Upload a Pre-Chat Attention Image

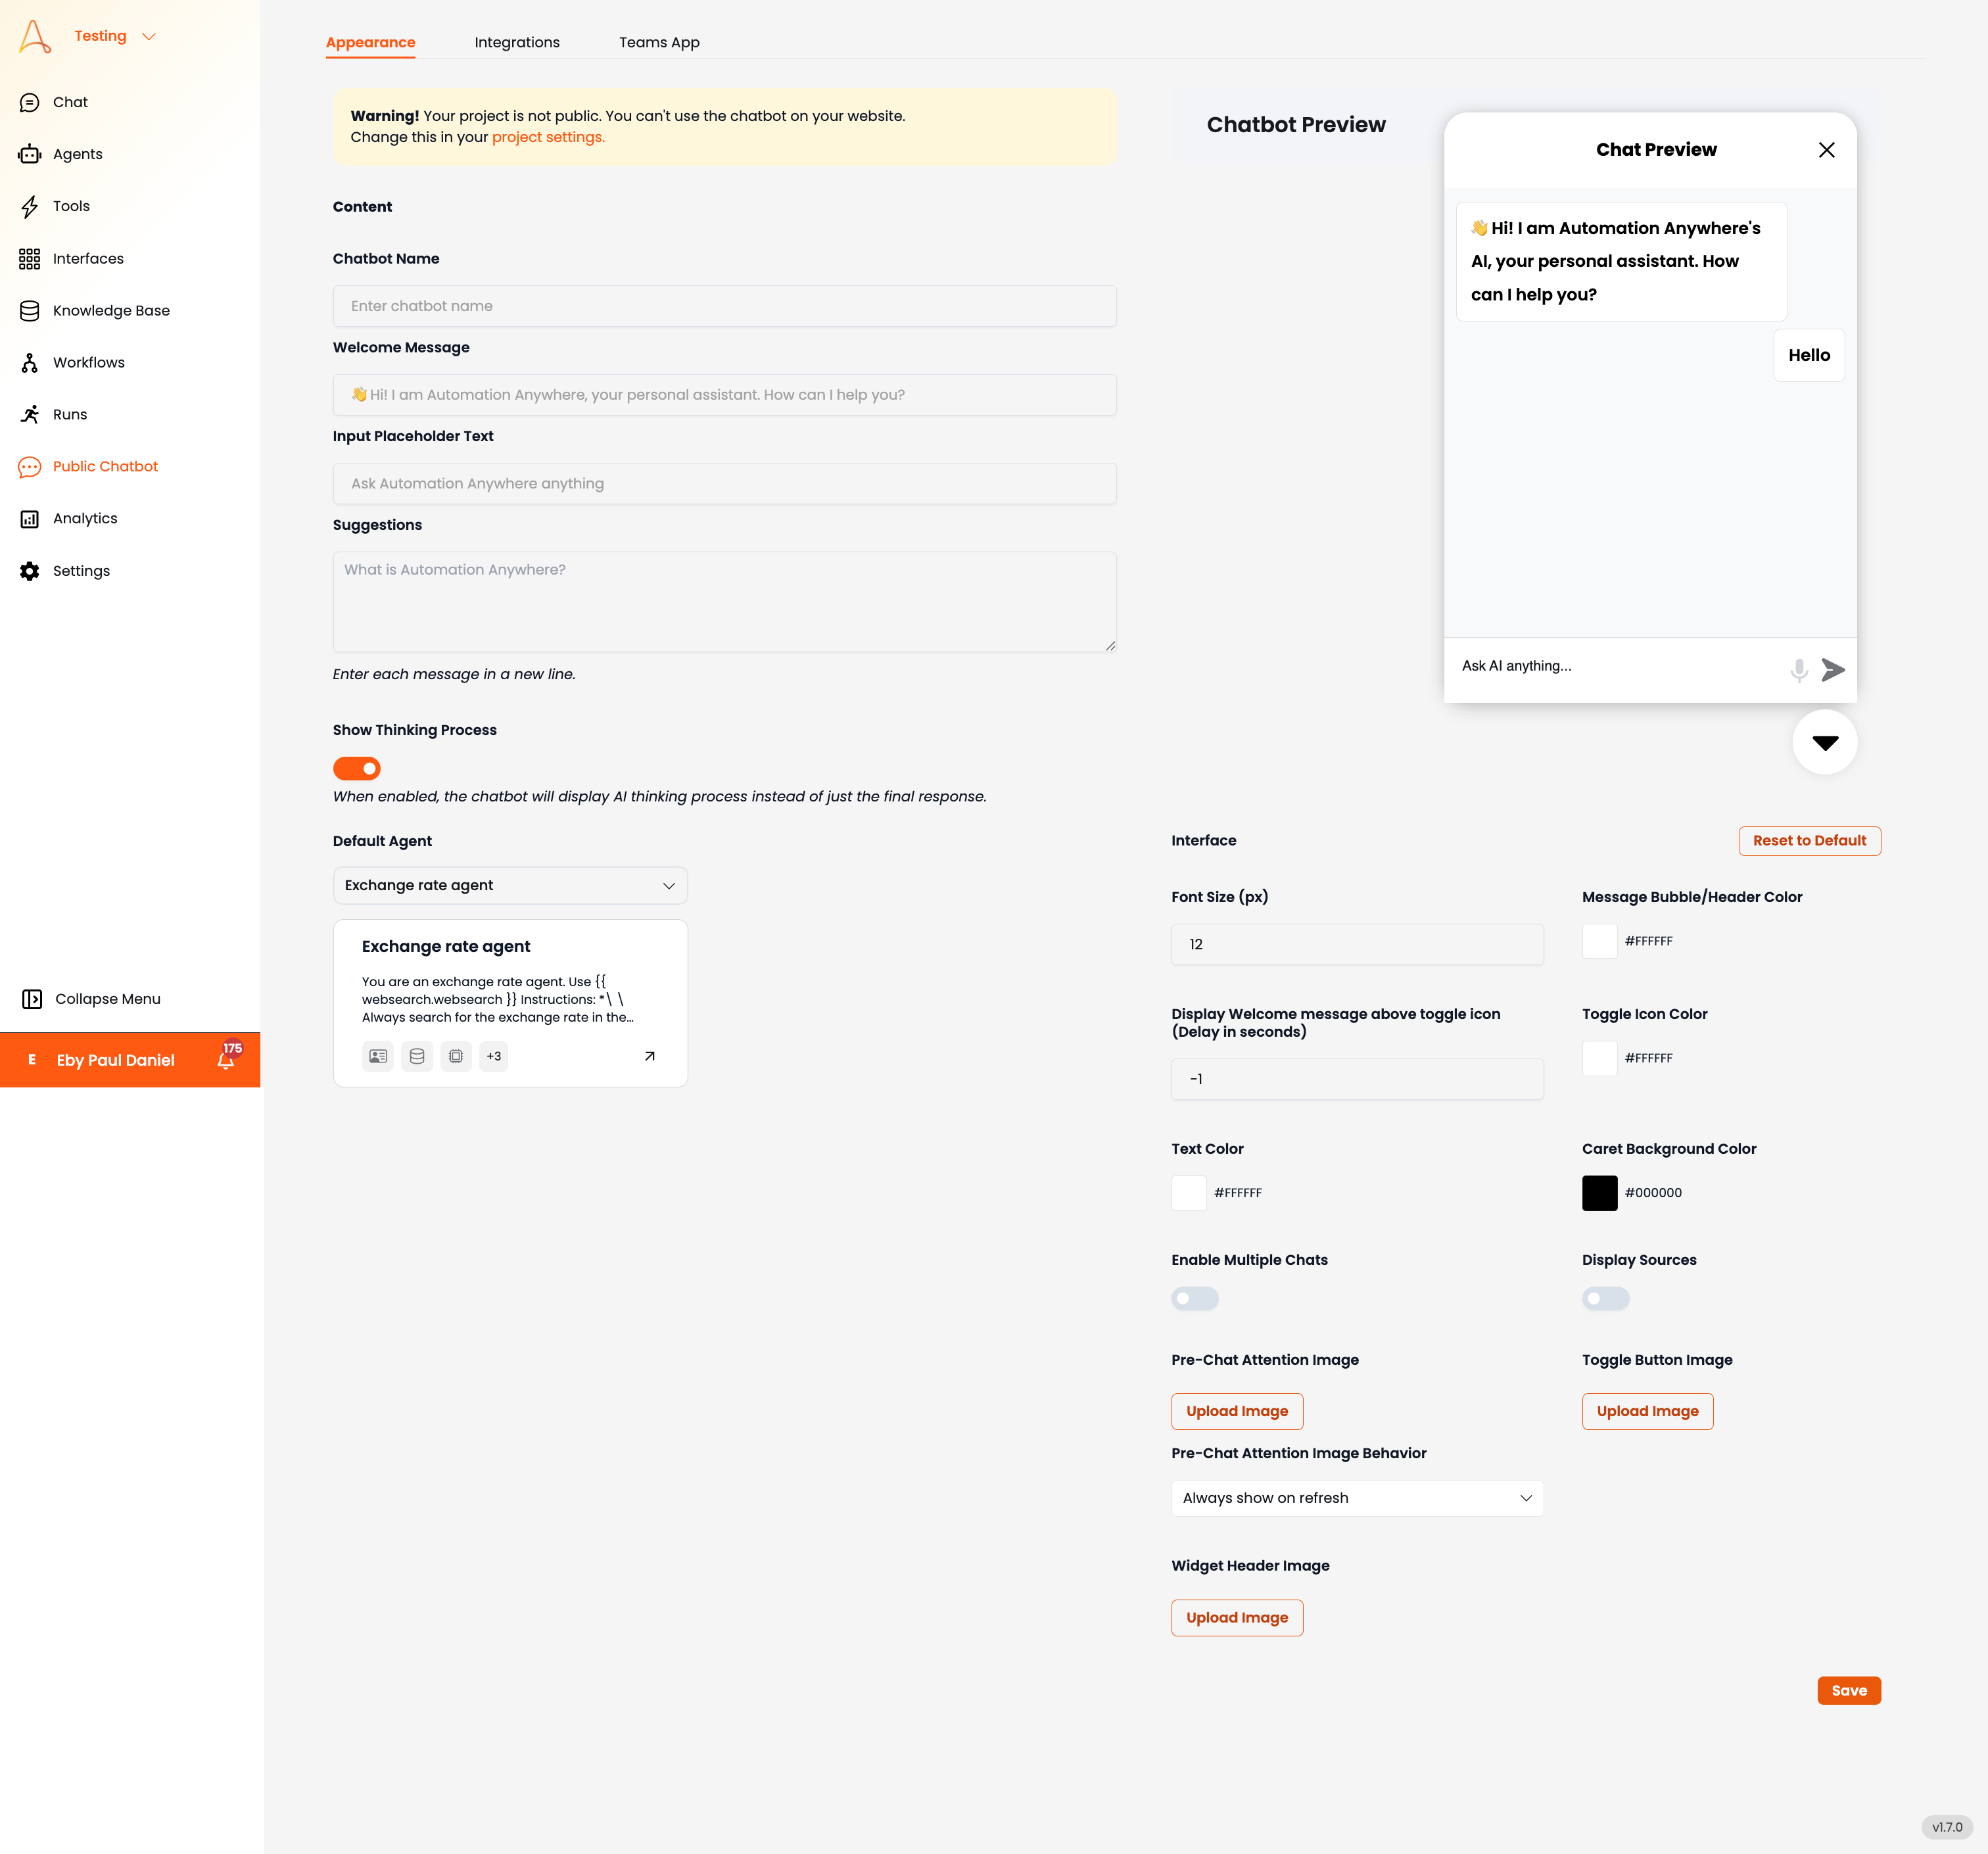click(x=1236, y=1411)
